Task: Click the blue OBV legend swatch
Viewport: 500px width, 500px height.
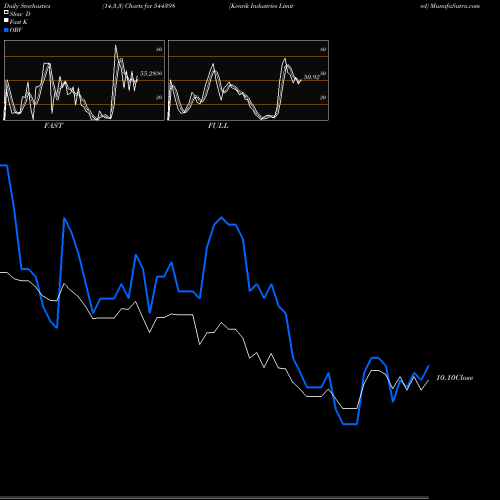Action: point(6,30)
